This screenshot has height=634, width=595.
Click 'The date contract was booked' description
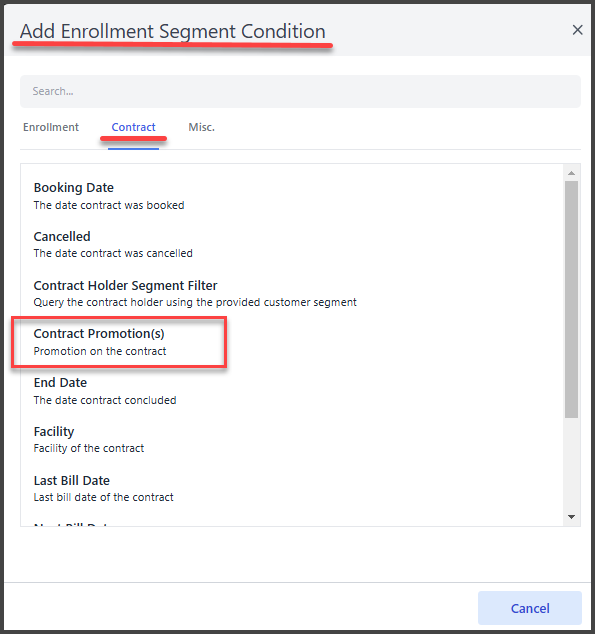pyautogui.click(x=109, y=205)
